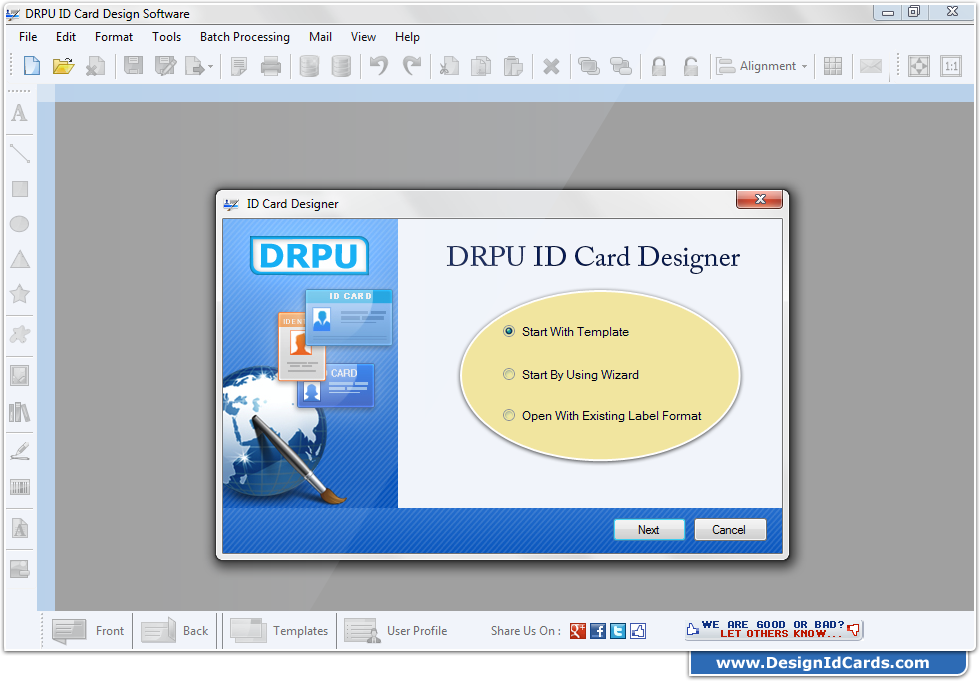The width and height of the screenshot is (980, 681).
Task: Open the File menu
Action: coord(28,37)
